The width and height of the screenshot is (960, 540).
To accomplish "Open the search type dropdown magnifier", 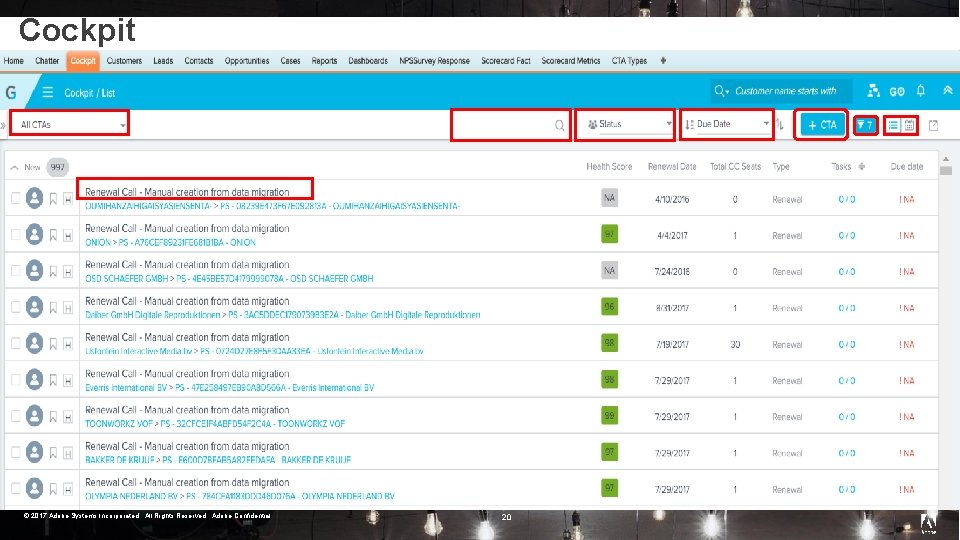I will click(721, 91).
